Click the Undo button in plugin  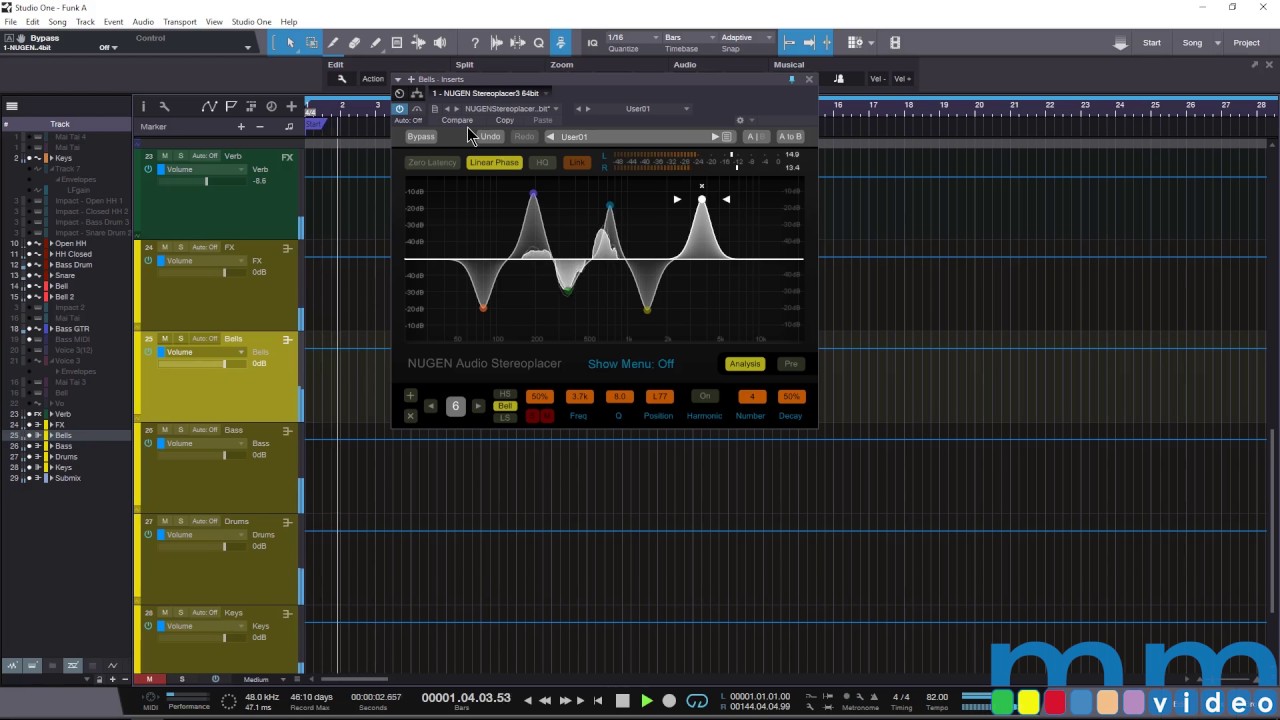[490, 137]
